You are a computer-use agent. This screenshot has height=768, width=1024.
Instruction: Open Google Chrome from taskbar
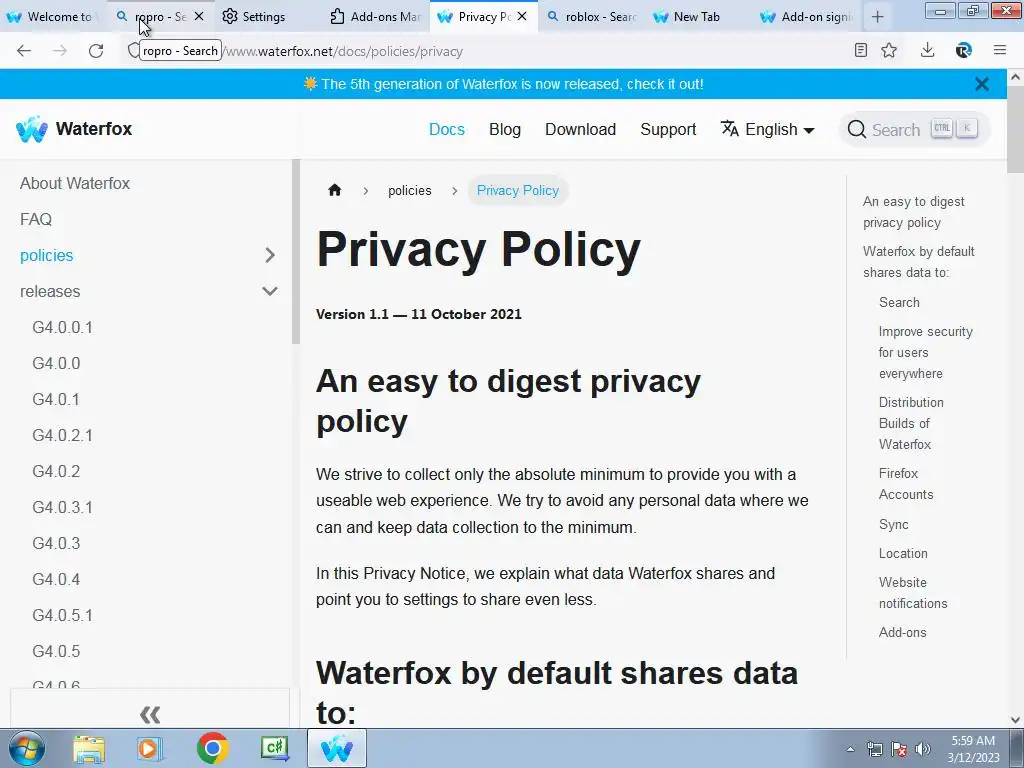[212, 748]
